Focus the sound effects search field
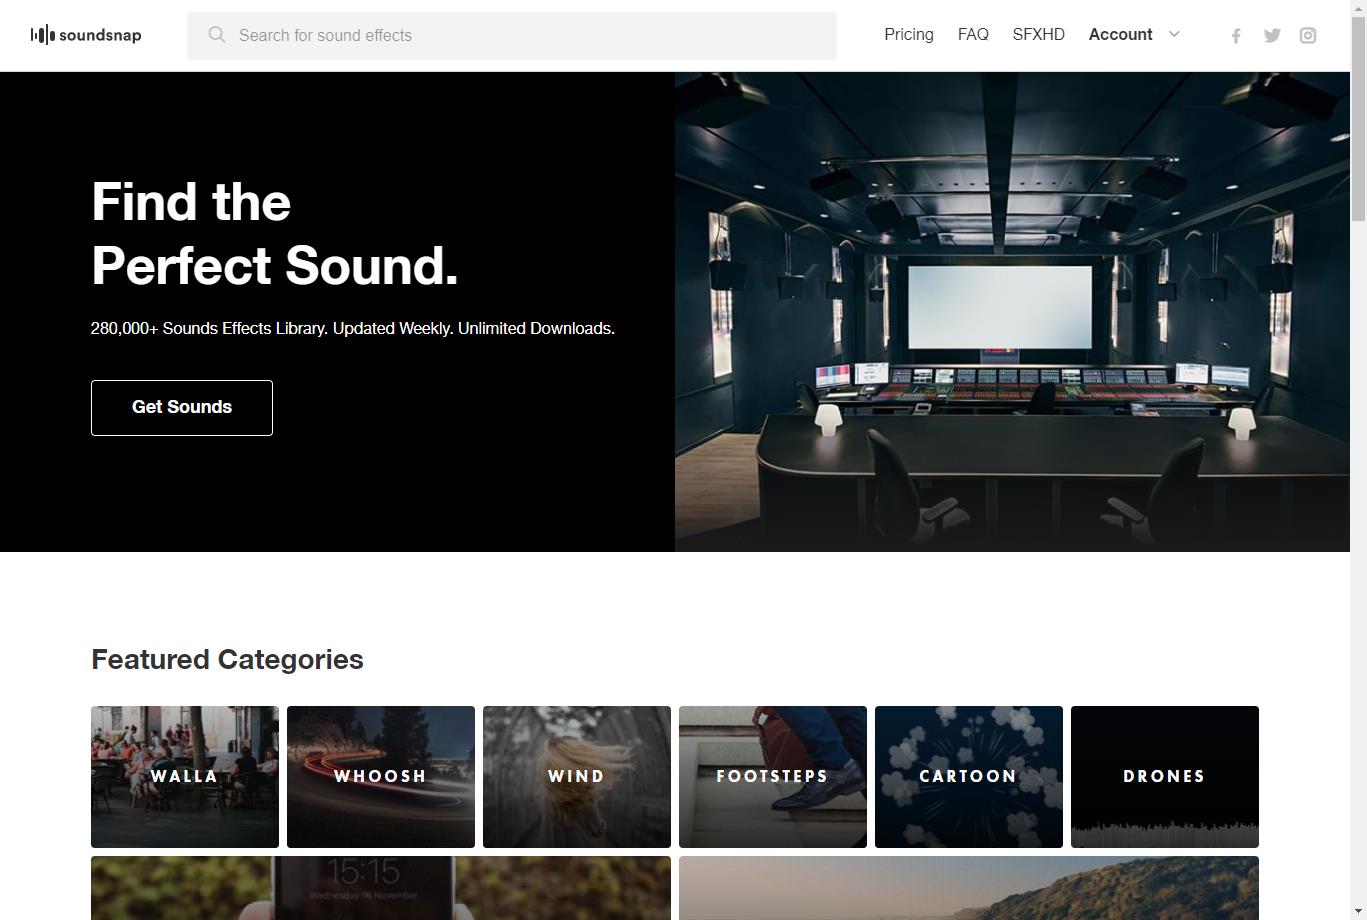 tap(530, 36)
